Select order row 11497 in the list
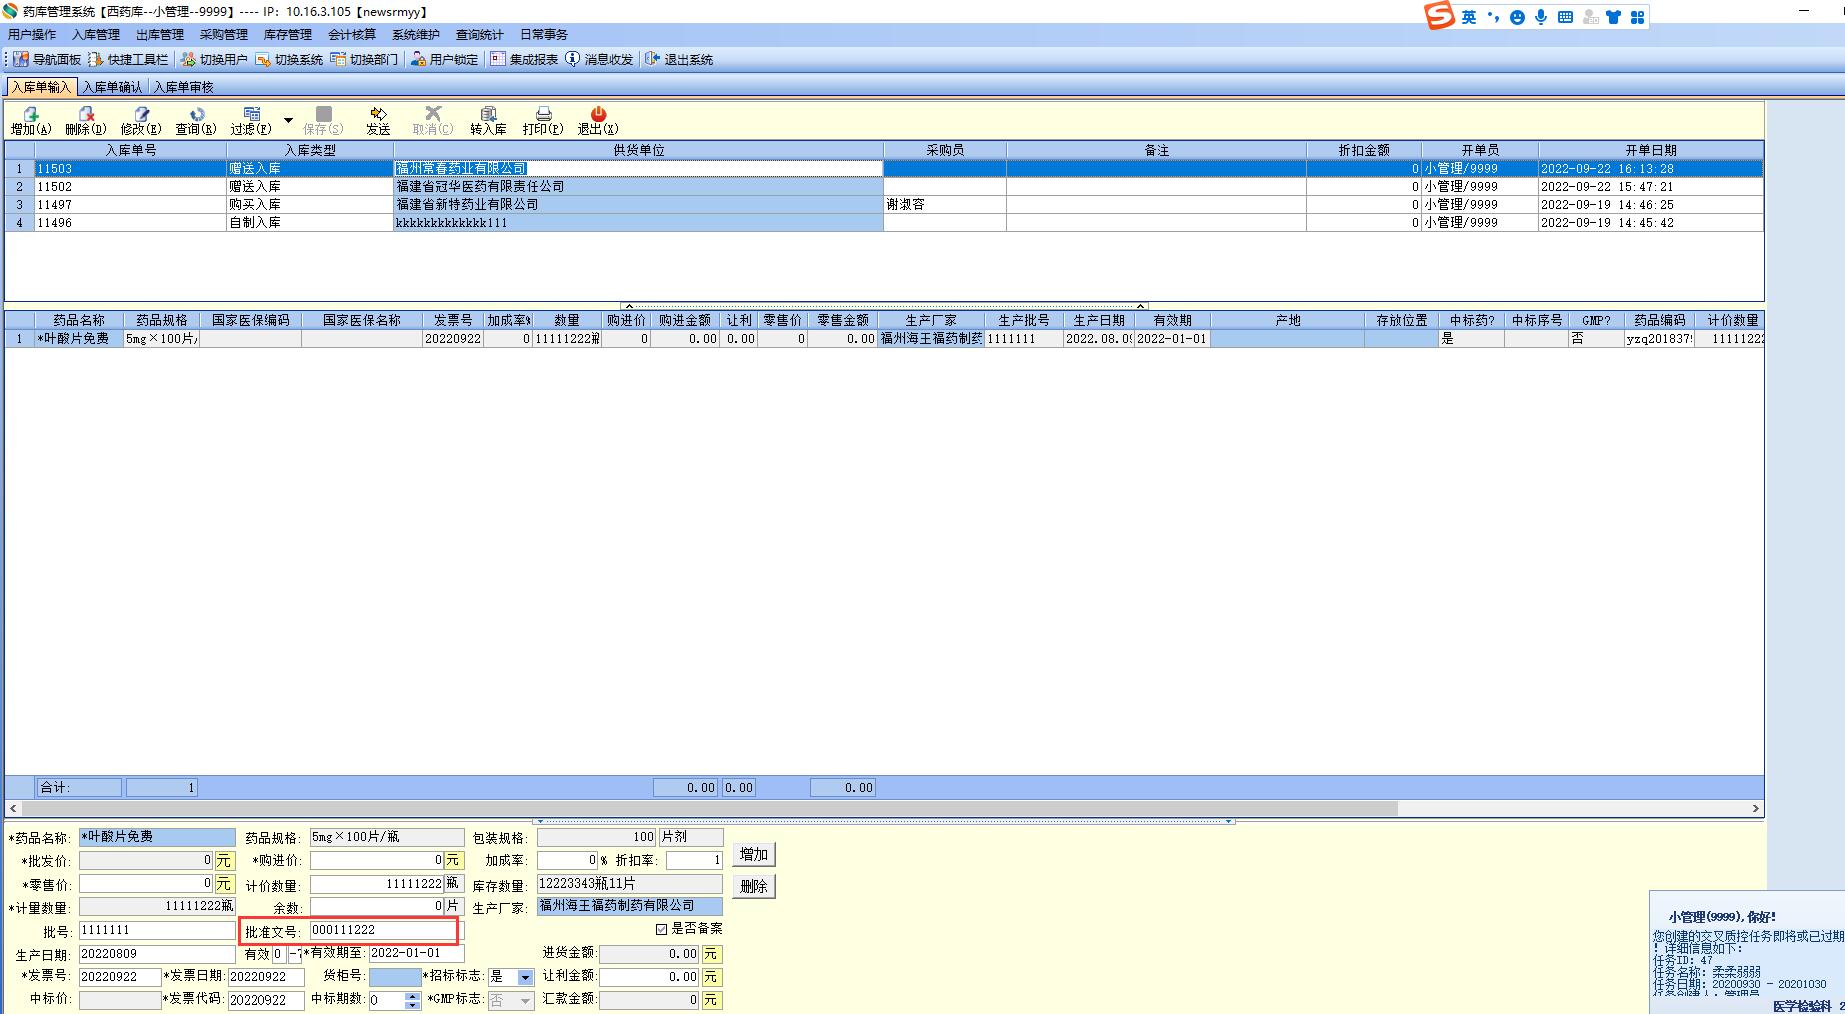The image size is (1845, 1014). pos(884,205)
